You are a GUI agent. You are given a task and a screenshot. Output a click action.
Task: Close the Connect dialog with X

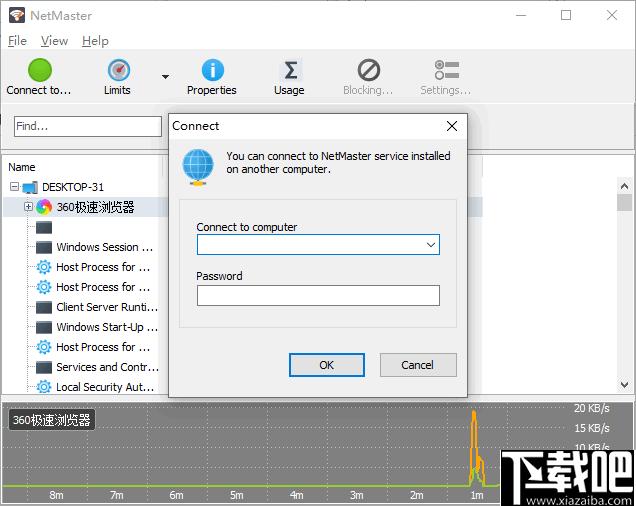point(452,126)
